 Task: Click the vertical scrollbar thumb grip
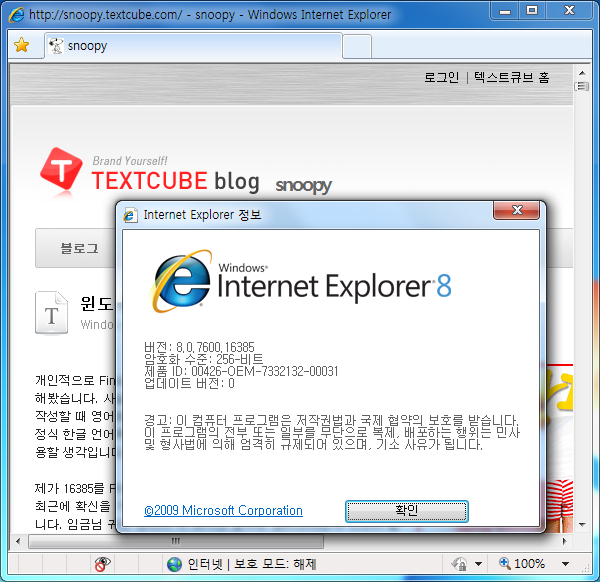coord(582,86)
